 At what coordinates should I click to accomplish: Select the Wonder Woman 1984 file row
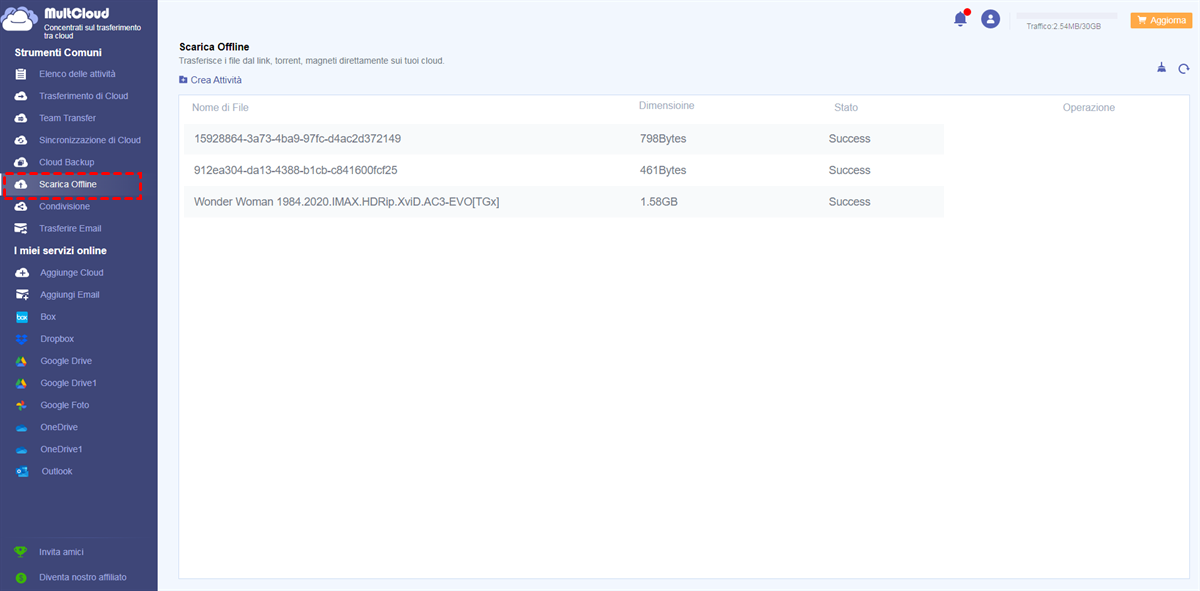(563, 202)
